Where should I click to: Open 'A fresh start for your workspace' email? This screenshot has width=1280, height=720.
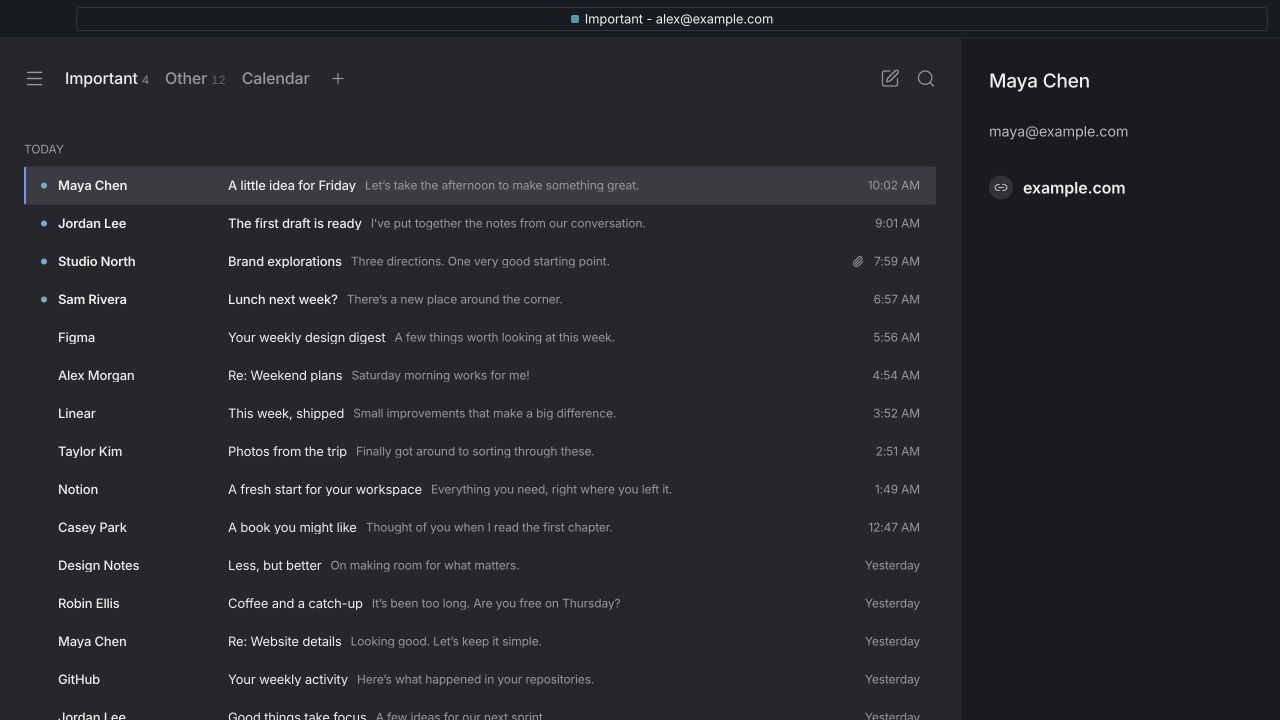[480, 489]
